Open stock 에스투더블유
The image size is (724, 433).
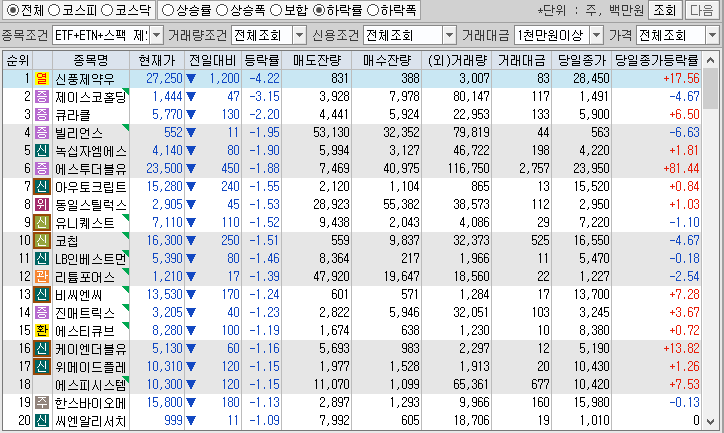pos(90,169)
